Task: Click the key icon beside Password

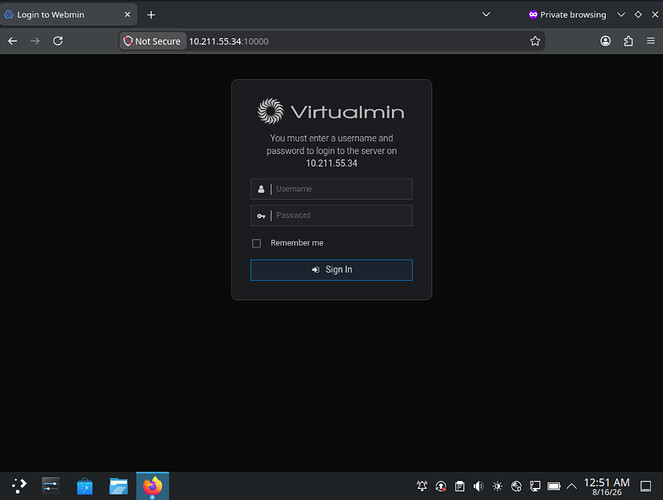Action: [261, 216]
